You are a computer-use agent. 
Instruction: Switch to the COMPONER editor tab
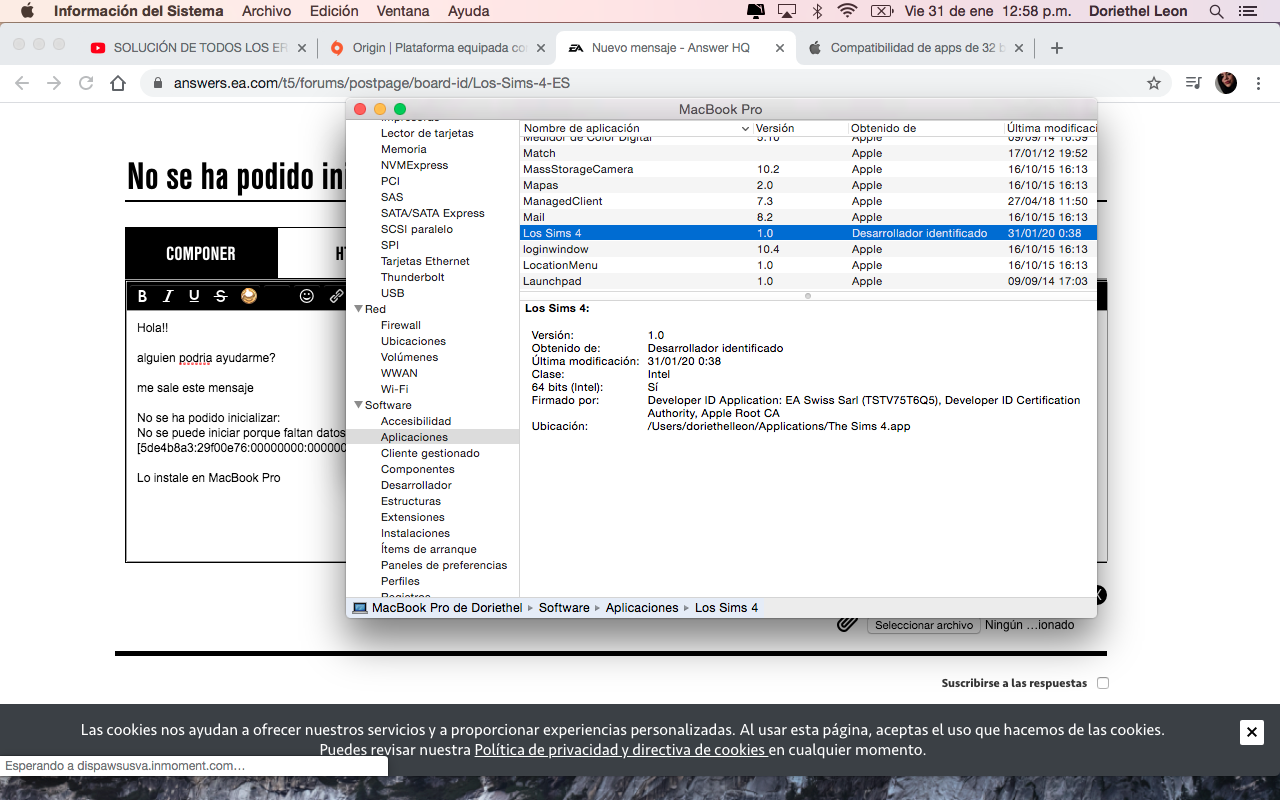click(201, 254)
